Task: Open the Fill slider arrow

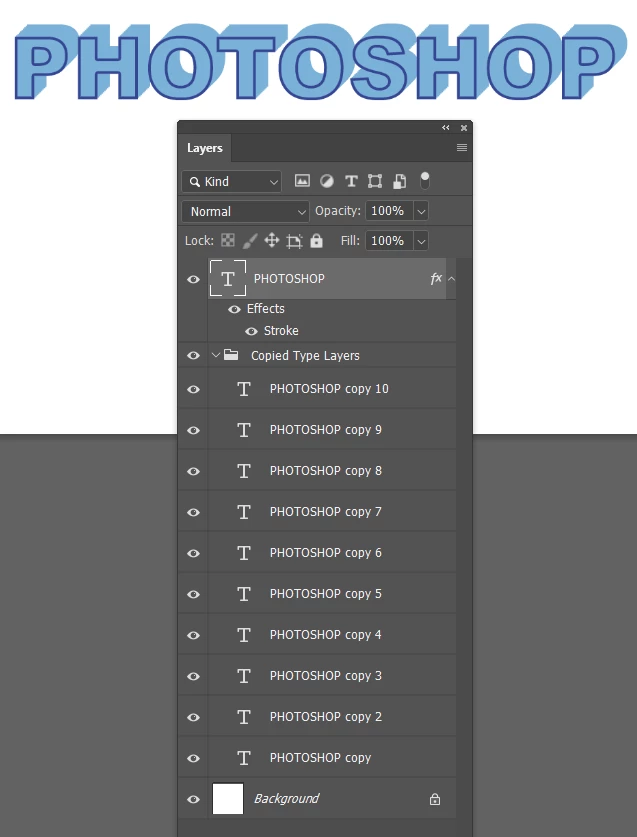Action: pos(421,241)
